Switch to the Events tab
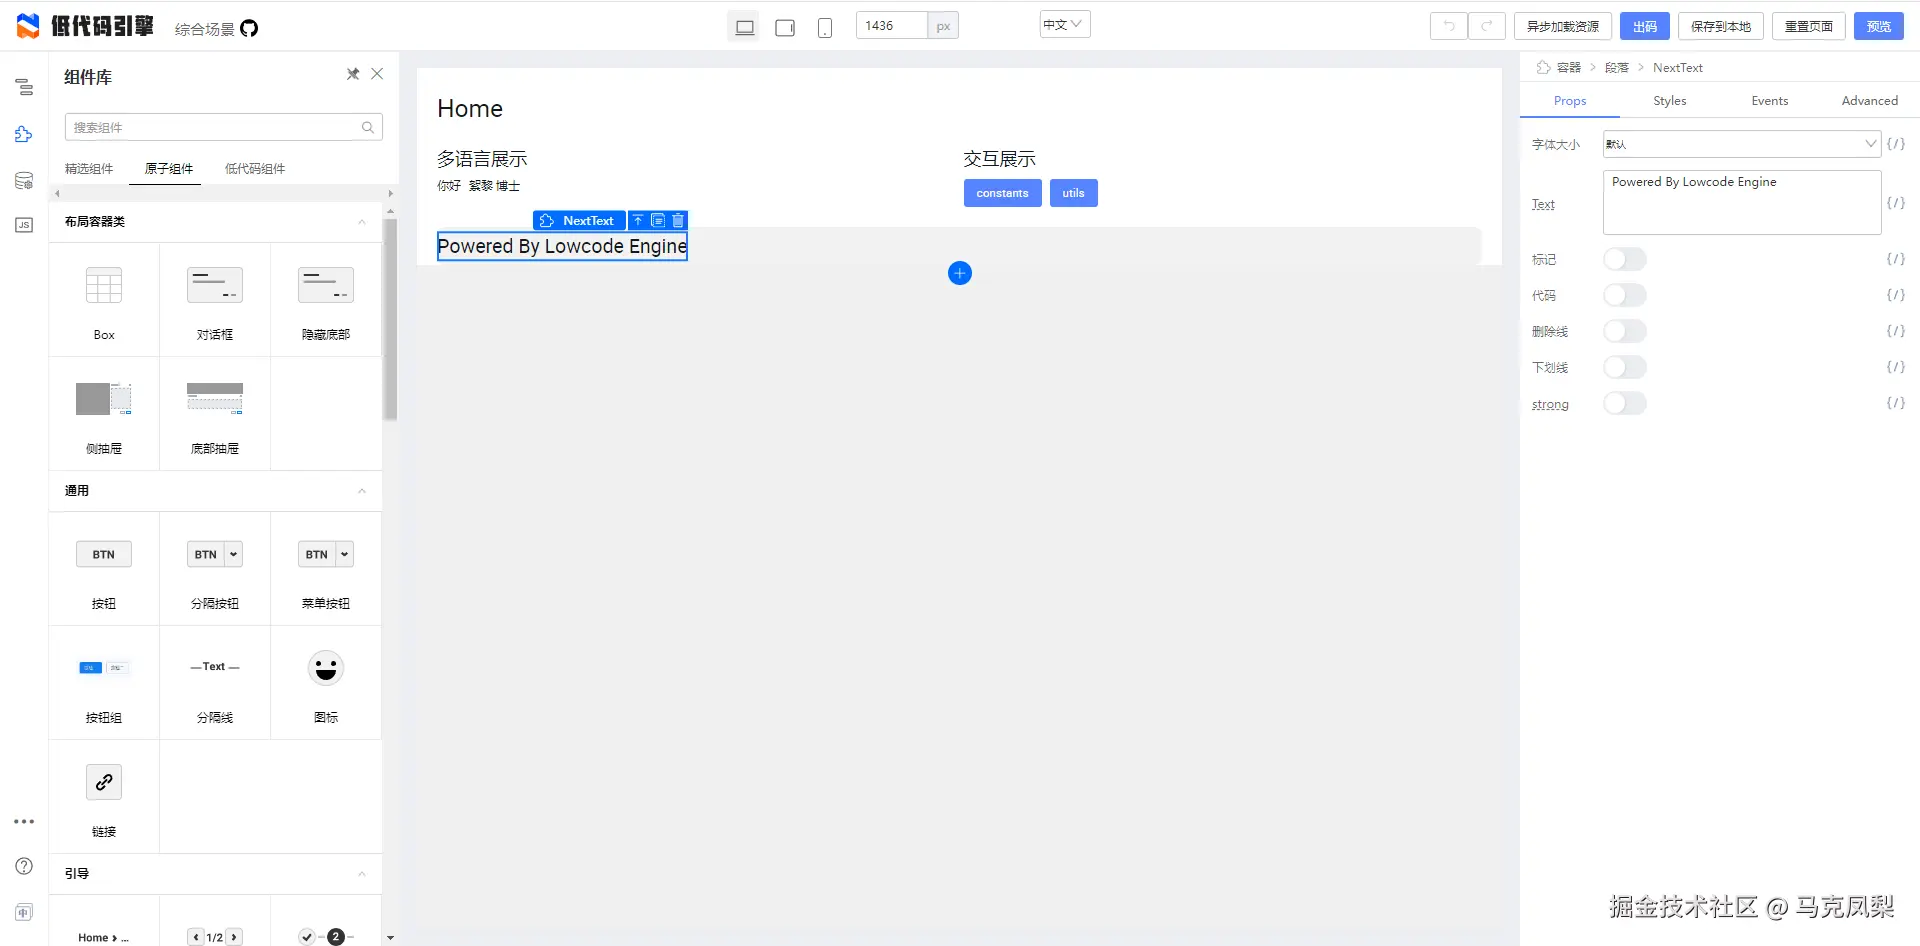Image resolution: width=1920 pixels, height=946 pixels. coord(1770,101)
